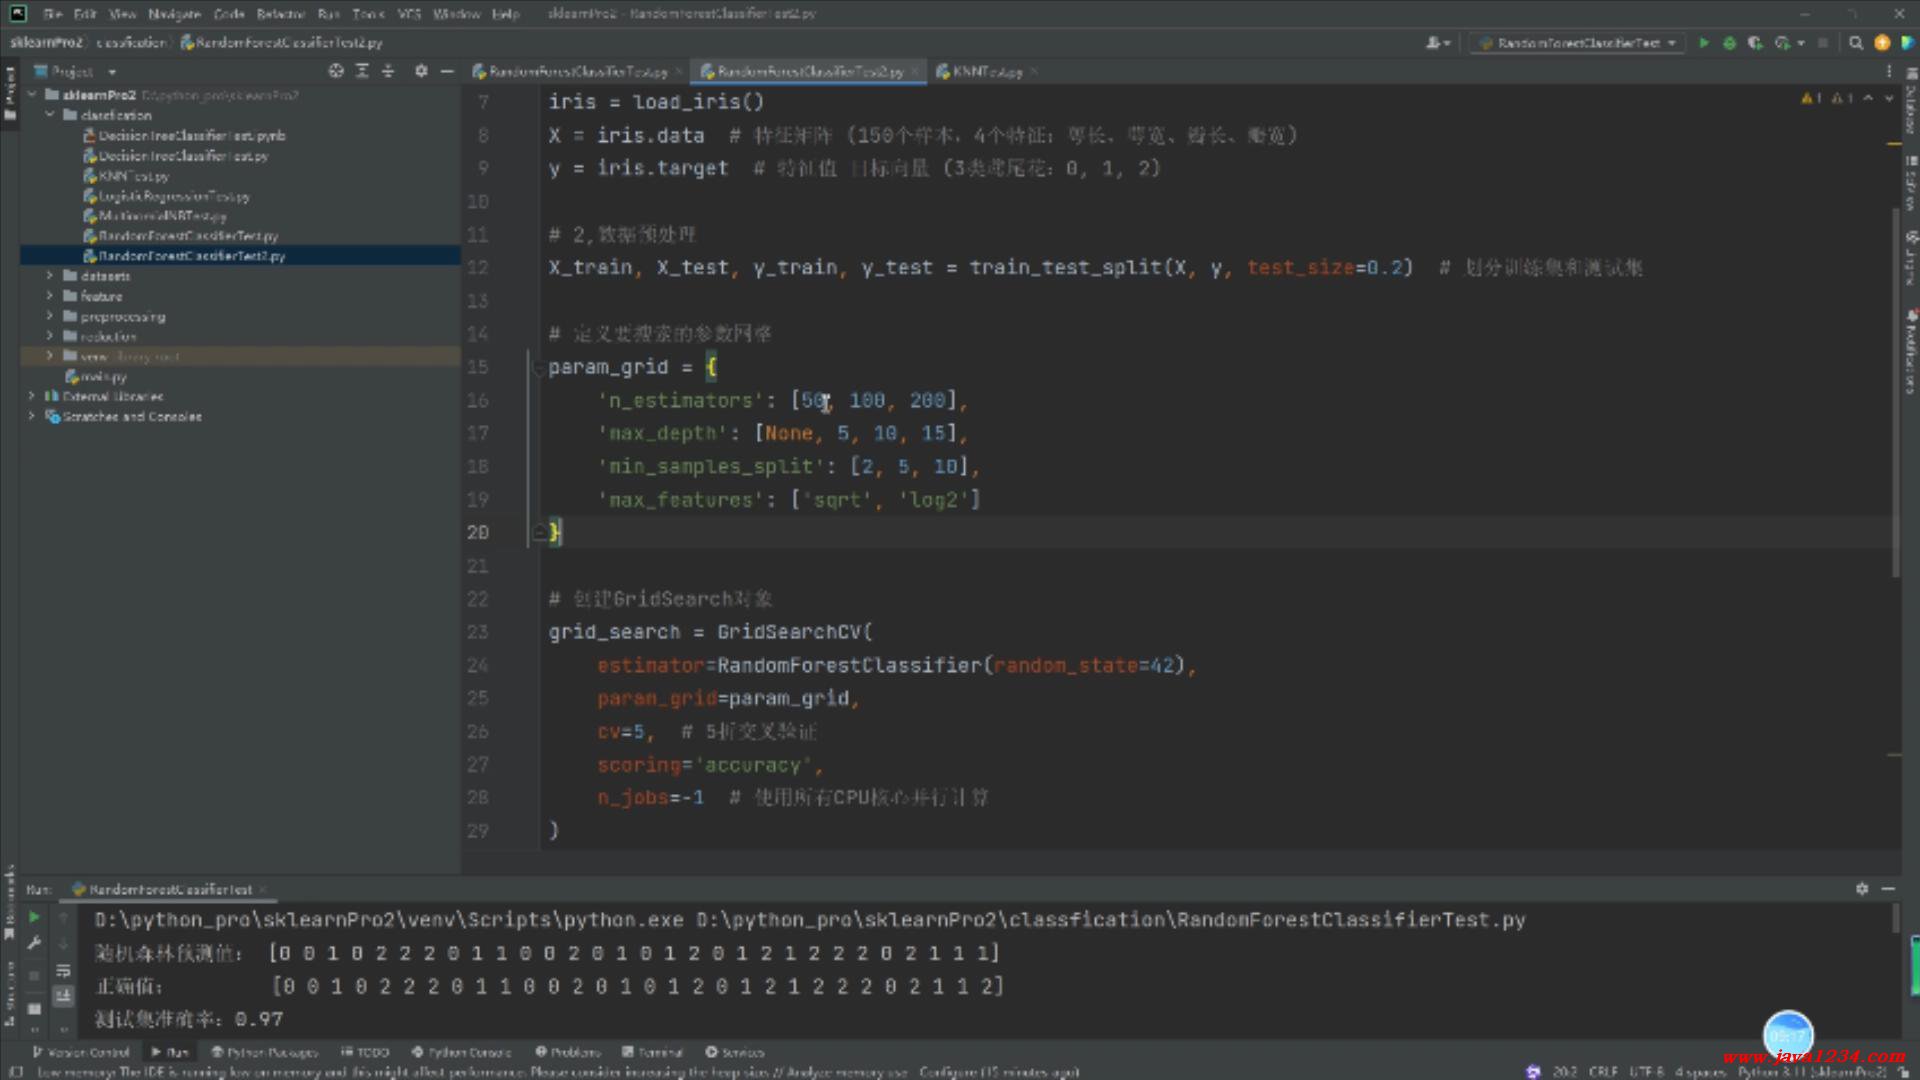Screen dimensions: 1920x1080
Task: Expand External Libraries node
Action: pyautogui.click(x=32, y=396)
